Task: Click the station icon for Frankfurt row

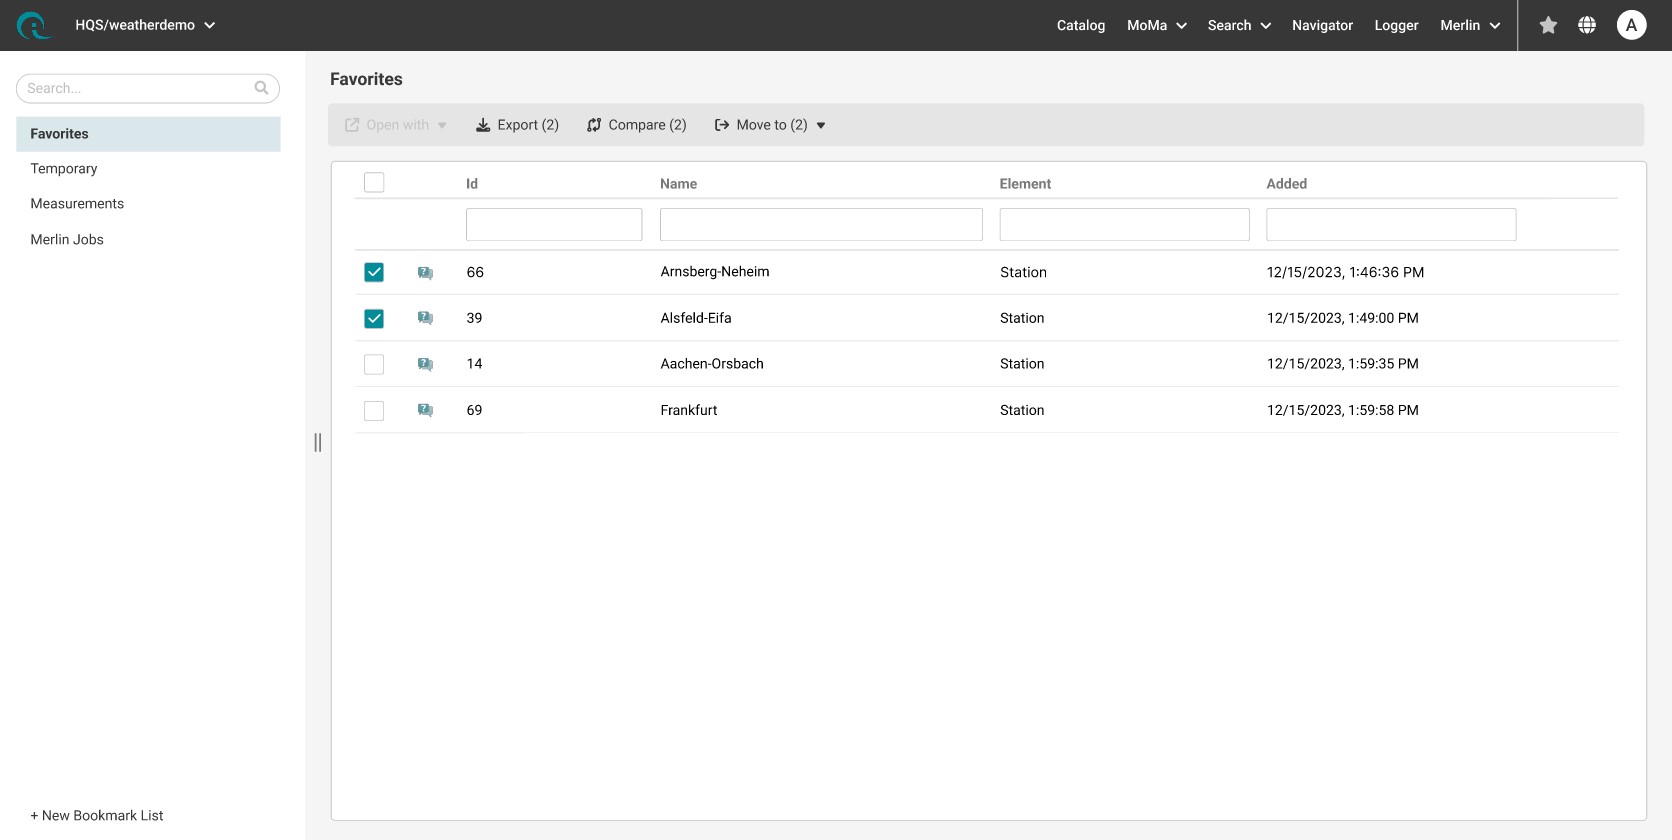Action: coord(425,410)
